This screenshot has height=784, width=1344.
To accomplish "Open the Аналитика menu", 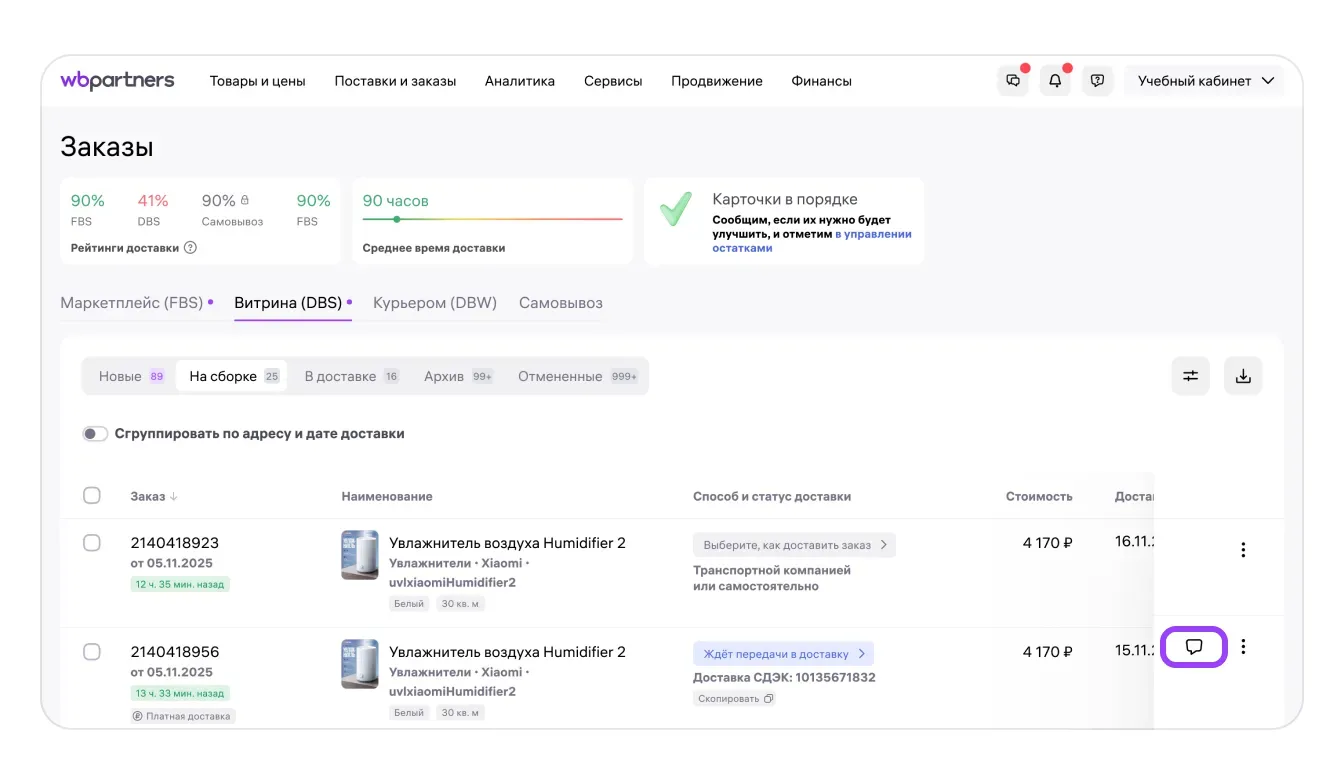I will point(520,81).
